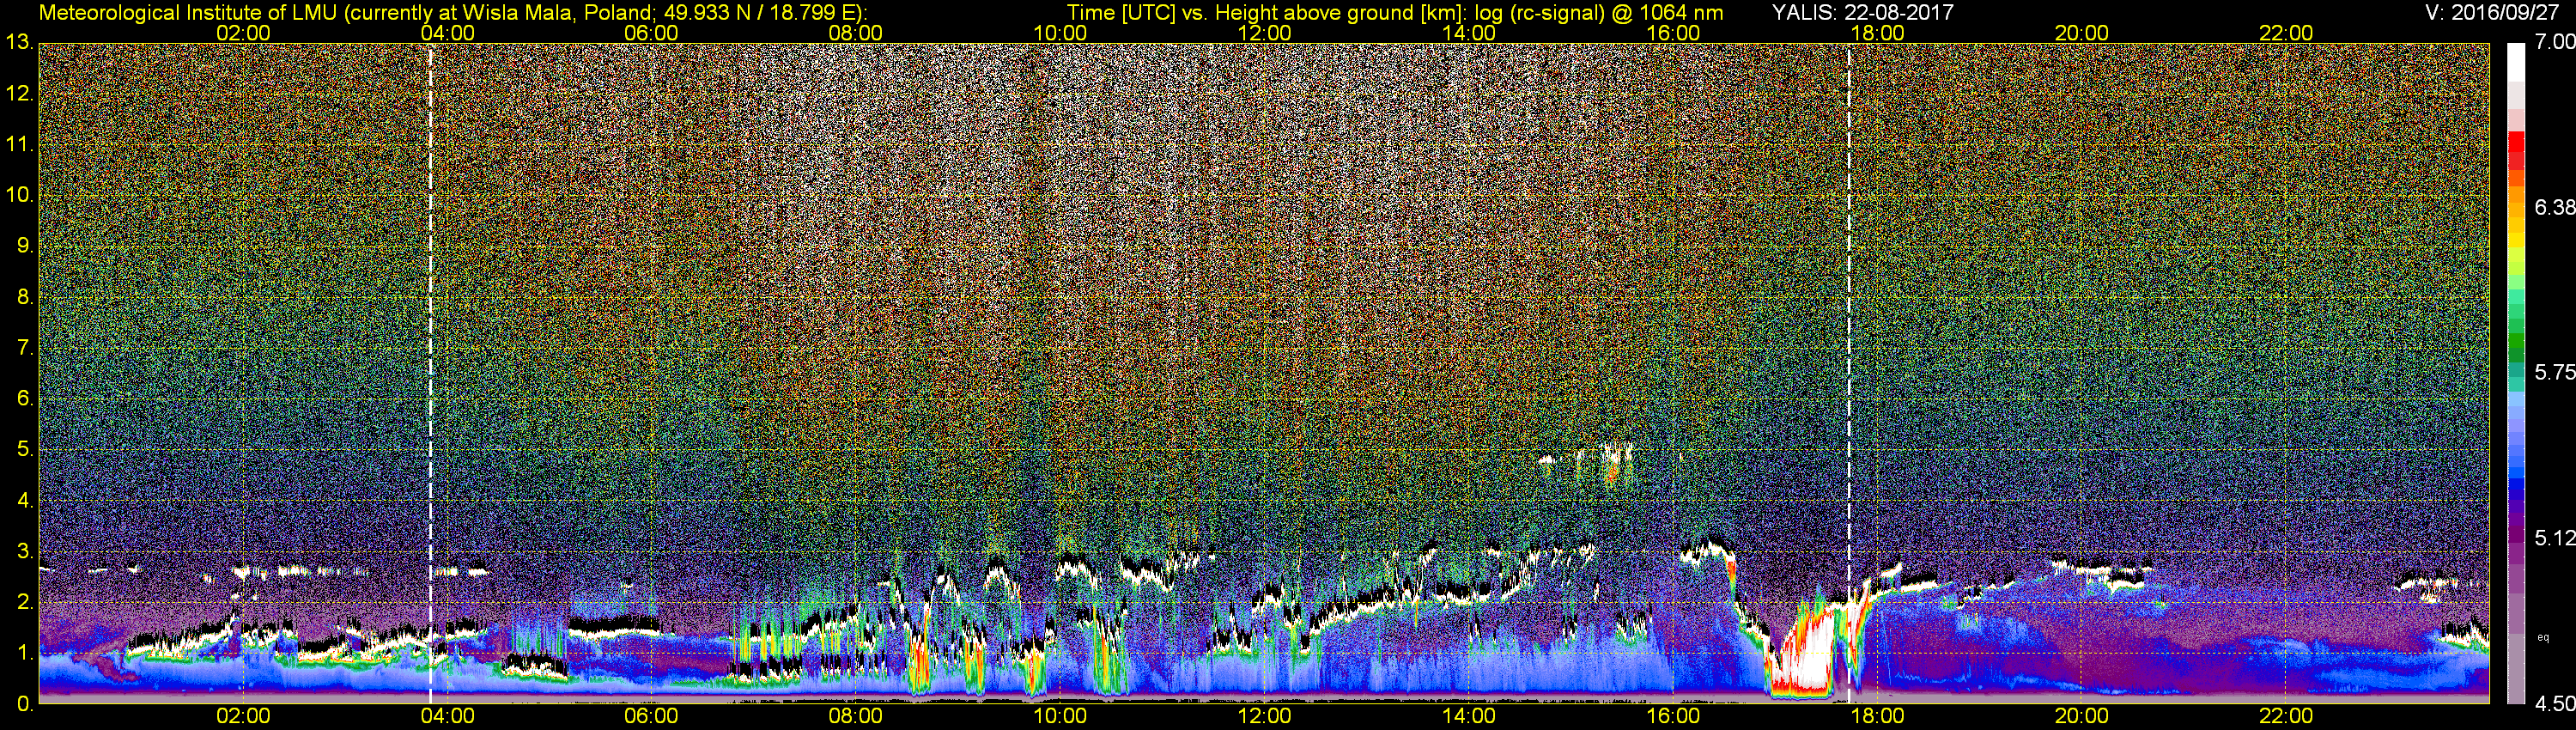Viewport: 2576px width, 730px height.
Task: Click the 06:00 label on the bottom time axis
Action: (651, 717)
